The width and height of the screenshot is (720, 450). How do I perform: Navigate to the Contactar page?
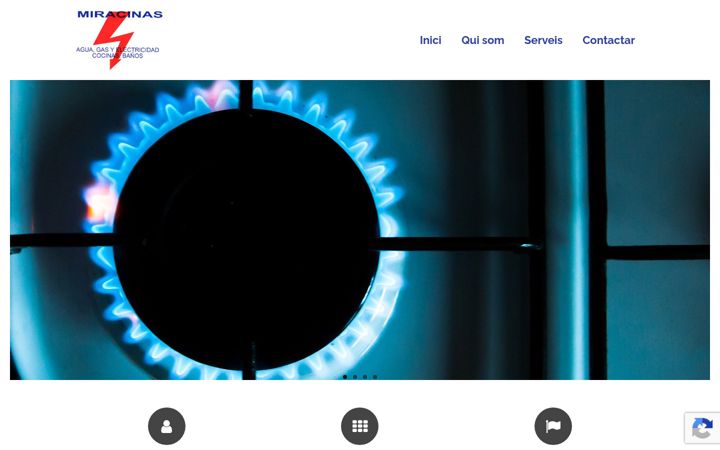[x=608, y=40]
